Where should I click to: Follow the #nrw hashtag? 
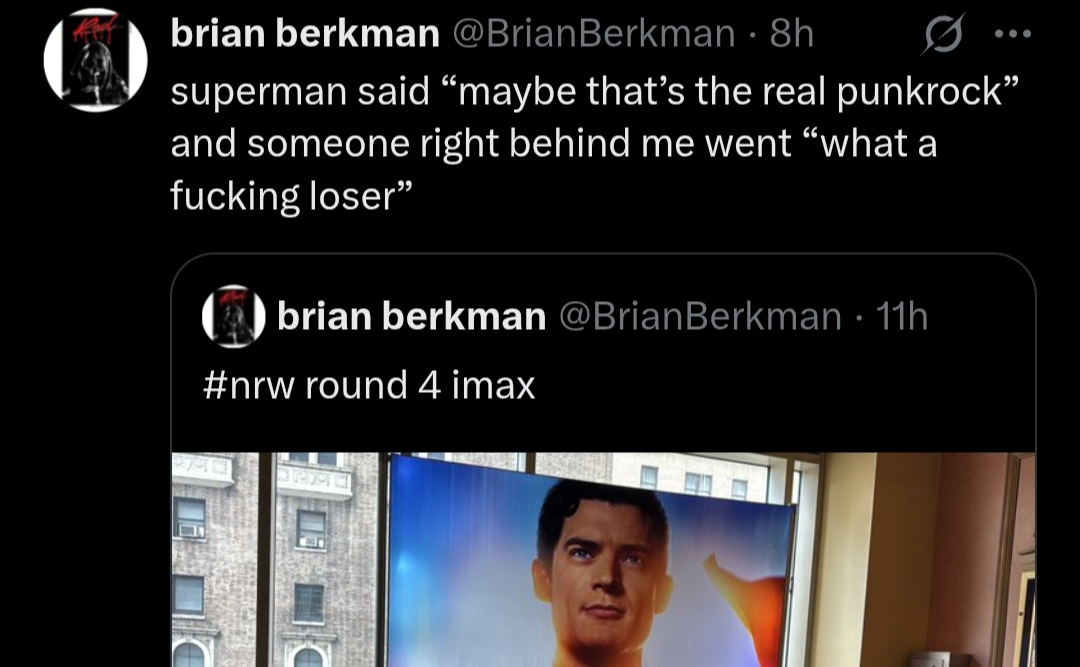coord(249,384)
